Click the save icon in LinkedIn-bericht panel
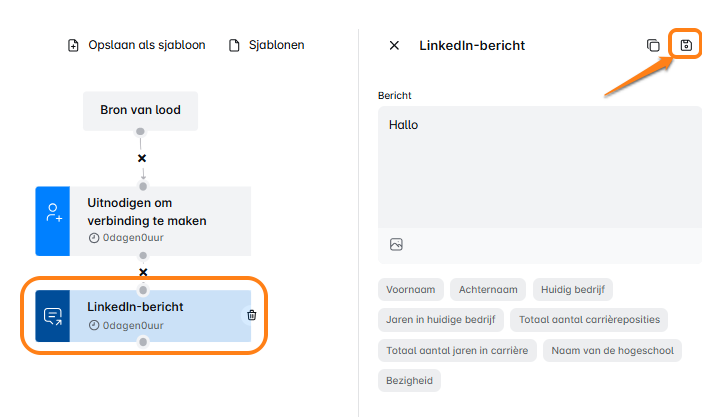702x417 pixels. [685, 45]
